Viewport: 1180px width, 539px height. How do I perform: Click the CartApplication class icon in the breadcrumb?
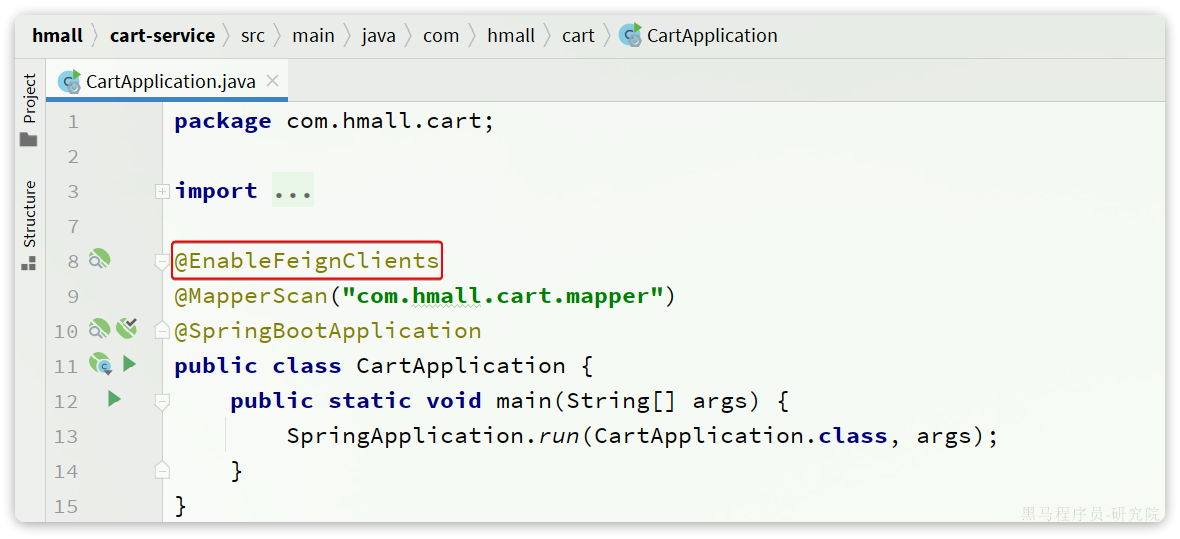tap(630, 36)
